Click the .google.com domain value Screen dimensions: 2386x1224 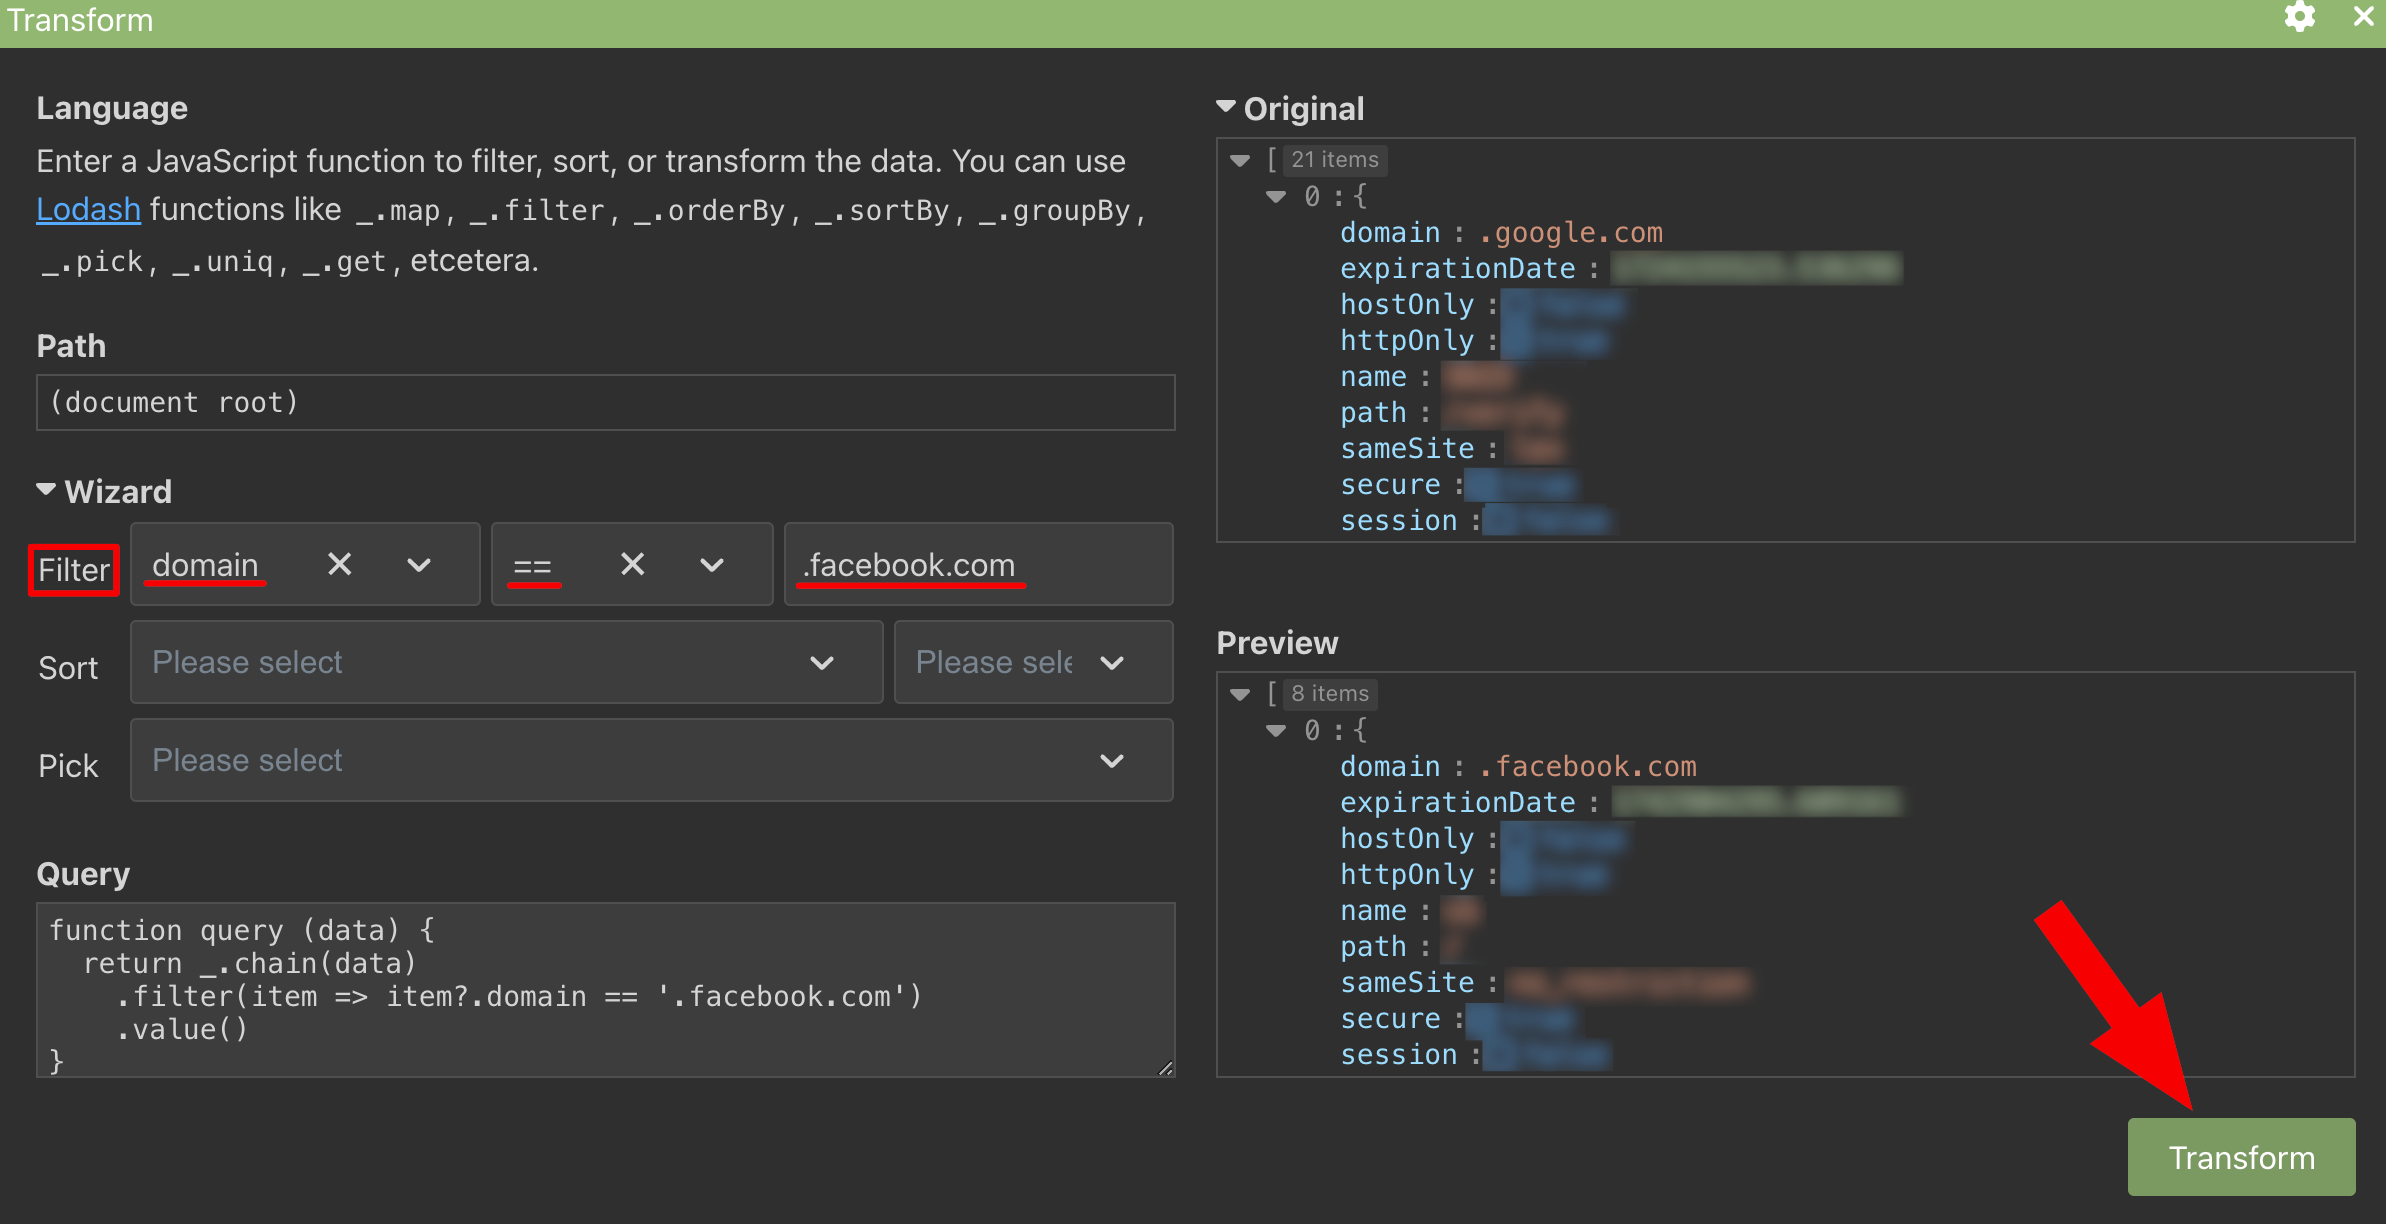point(1571,232)
